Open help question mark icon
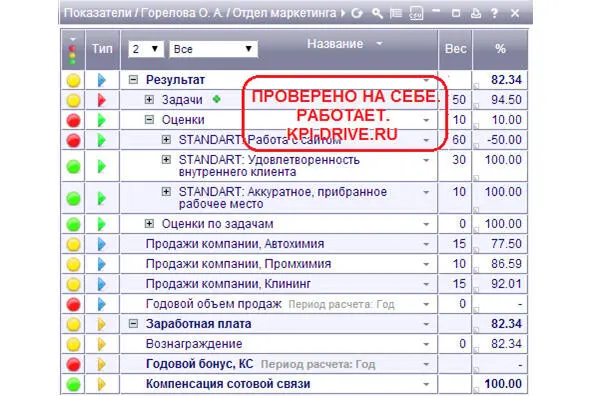This screenshot has width=591, height=396. coord(494,13)
